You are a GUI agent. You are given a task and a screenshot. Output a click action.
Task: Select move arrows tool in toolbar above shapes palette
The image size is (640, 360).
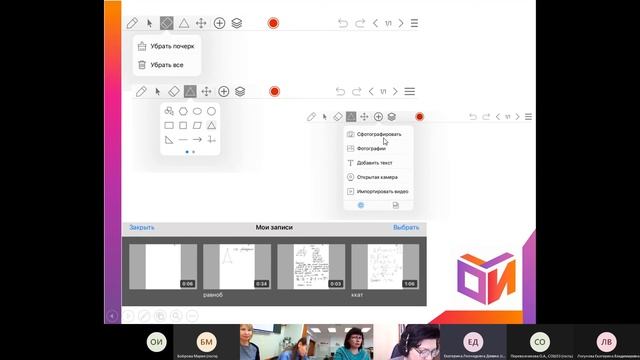pyautogui.click(x=207, y=91)
